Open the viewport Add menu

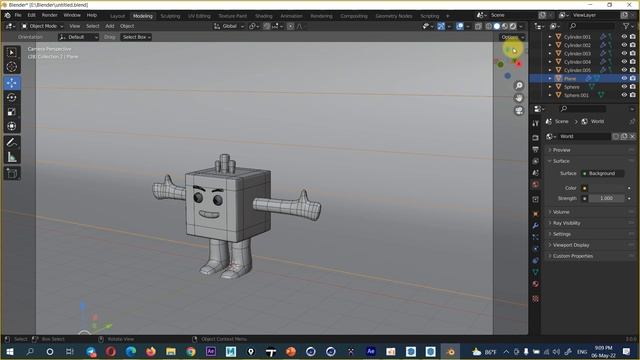pyautogui.click(x=110, y=26)
